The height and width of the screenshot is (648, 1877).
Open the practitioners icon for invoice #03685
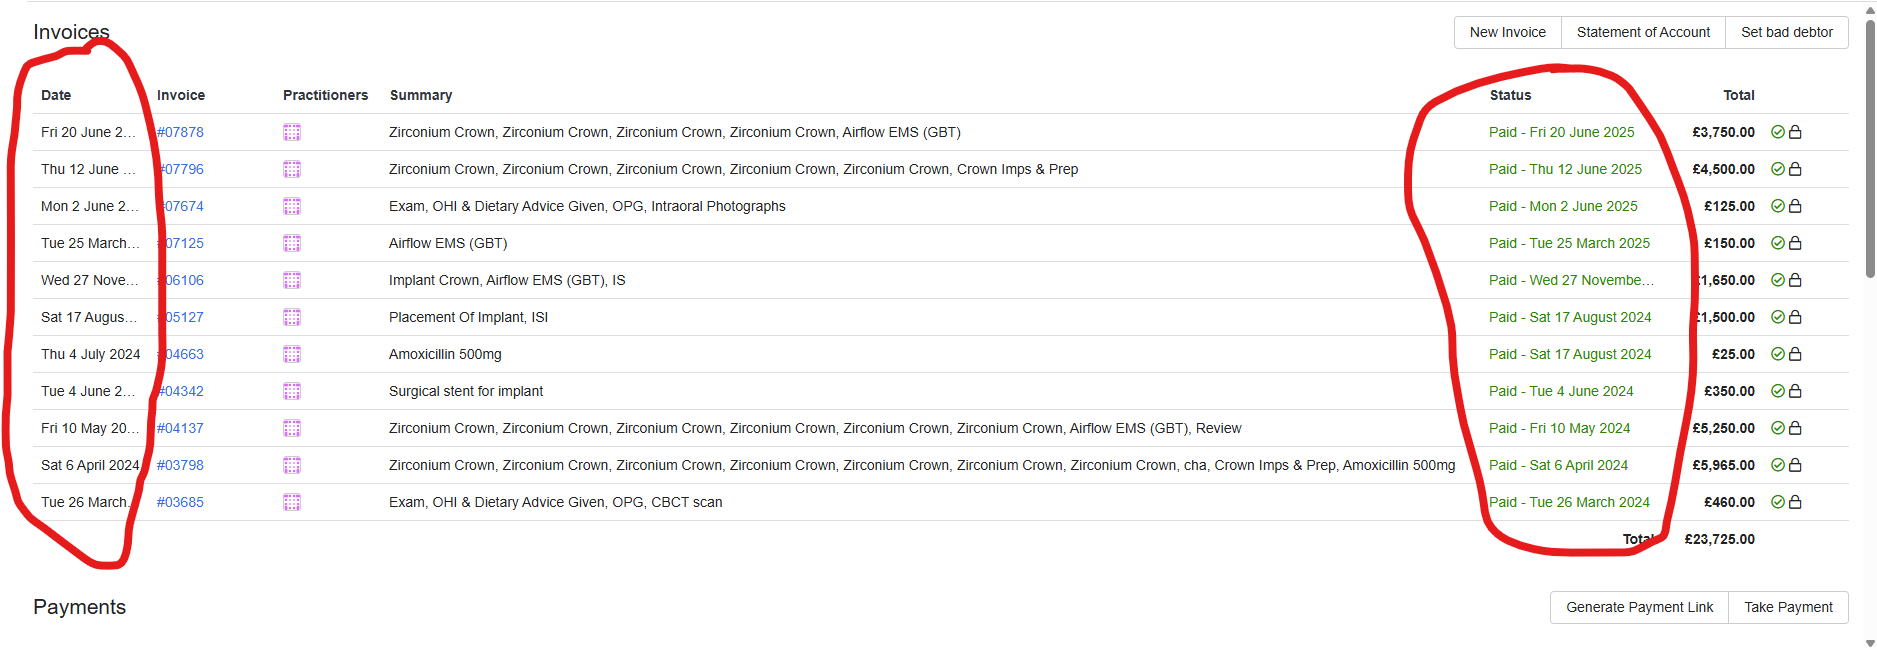pyautogui.click(x=292, y=502)
